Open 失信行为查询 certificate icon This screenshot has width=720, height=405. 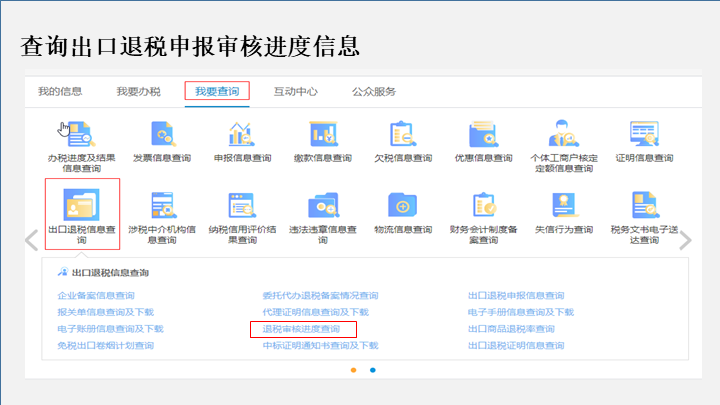click(x=564, y=205)
